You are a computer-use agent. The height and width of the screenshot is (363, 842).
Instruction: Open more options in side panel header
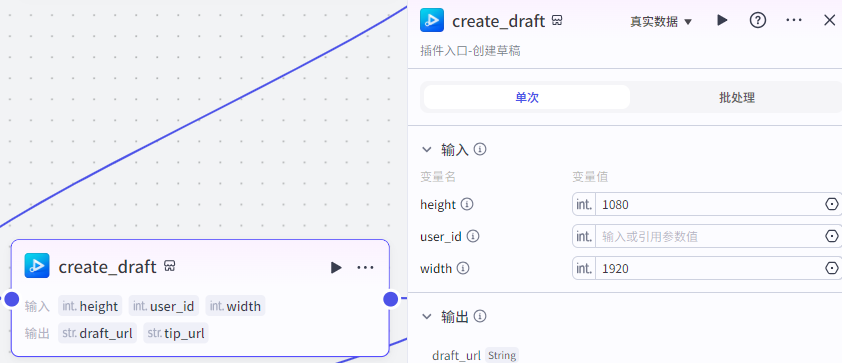(x=794, y=20)
